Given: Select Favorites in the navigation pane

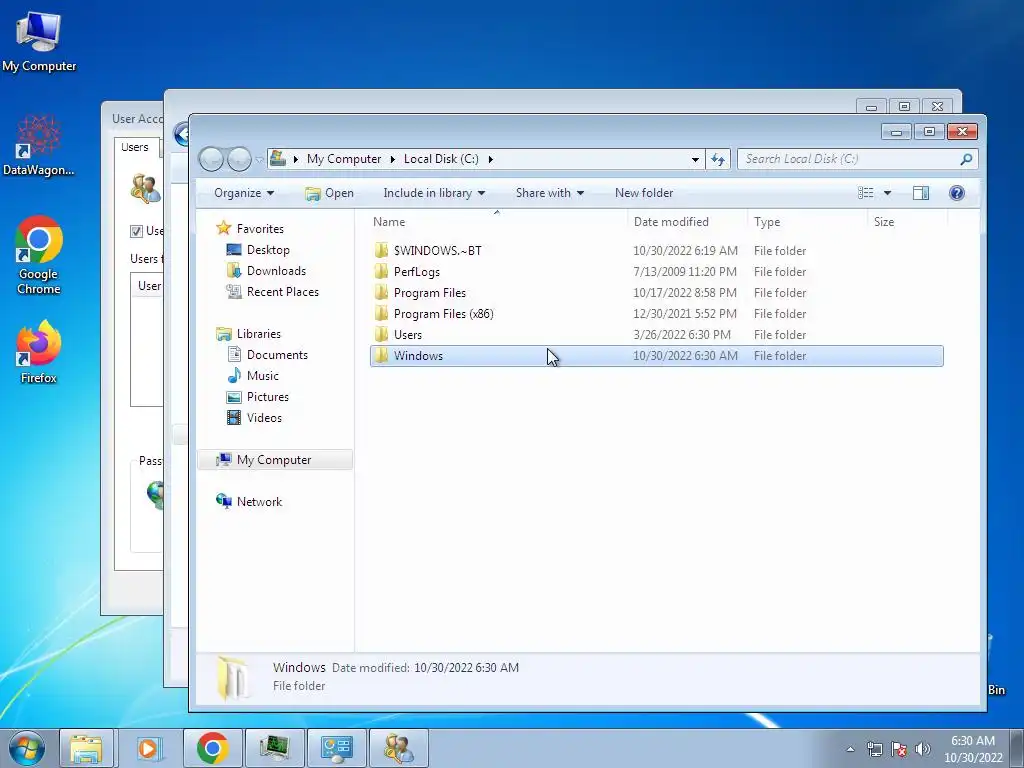Looking at the screenshot, I should 260,229.
